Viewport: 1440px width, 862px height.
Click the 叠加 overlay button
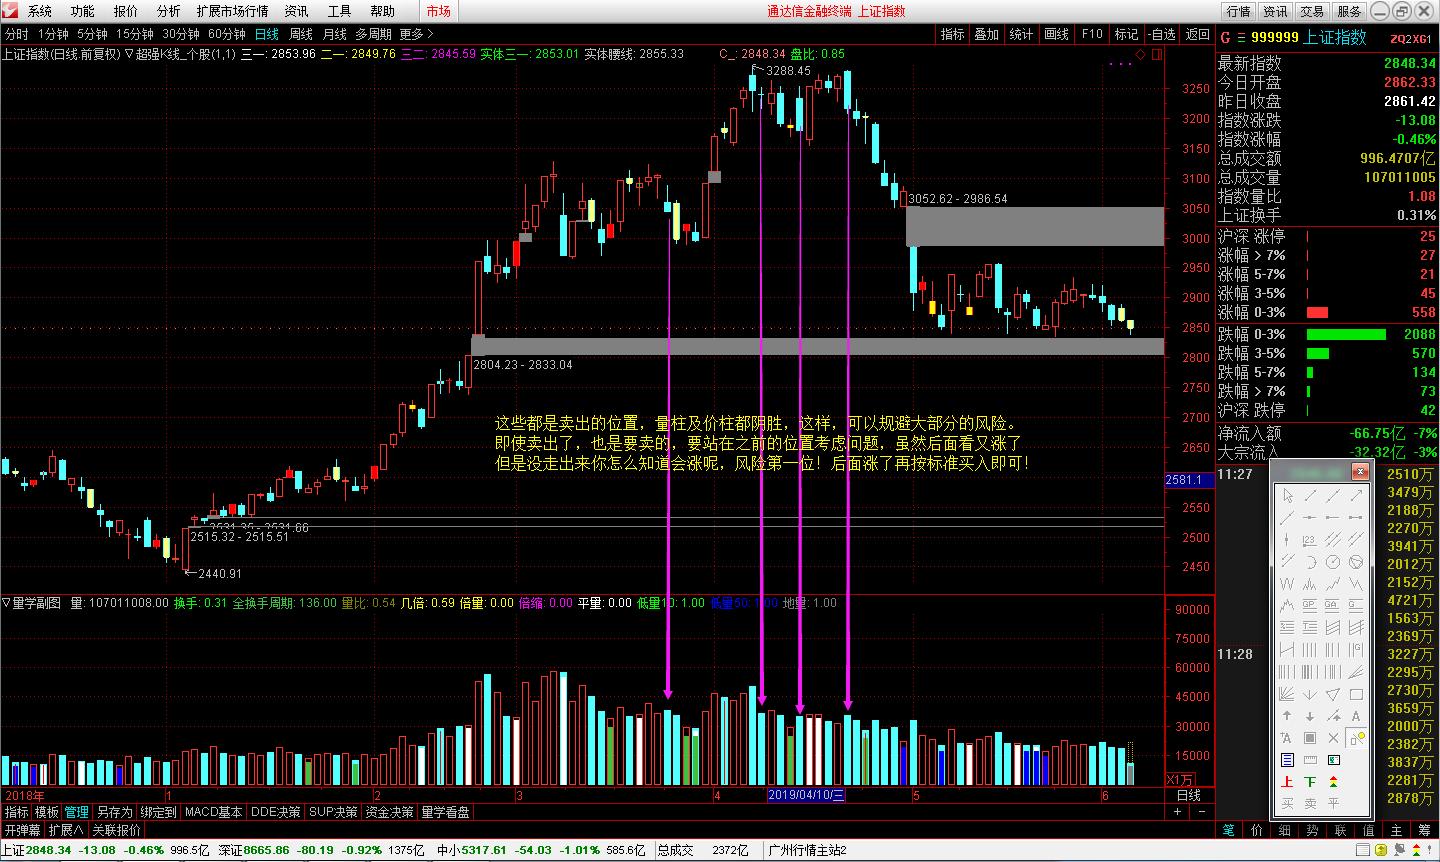pyautogui.click(x=987, y=34)
